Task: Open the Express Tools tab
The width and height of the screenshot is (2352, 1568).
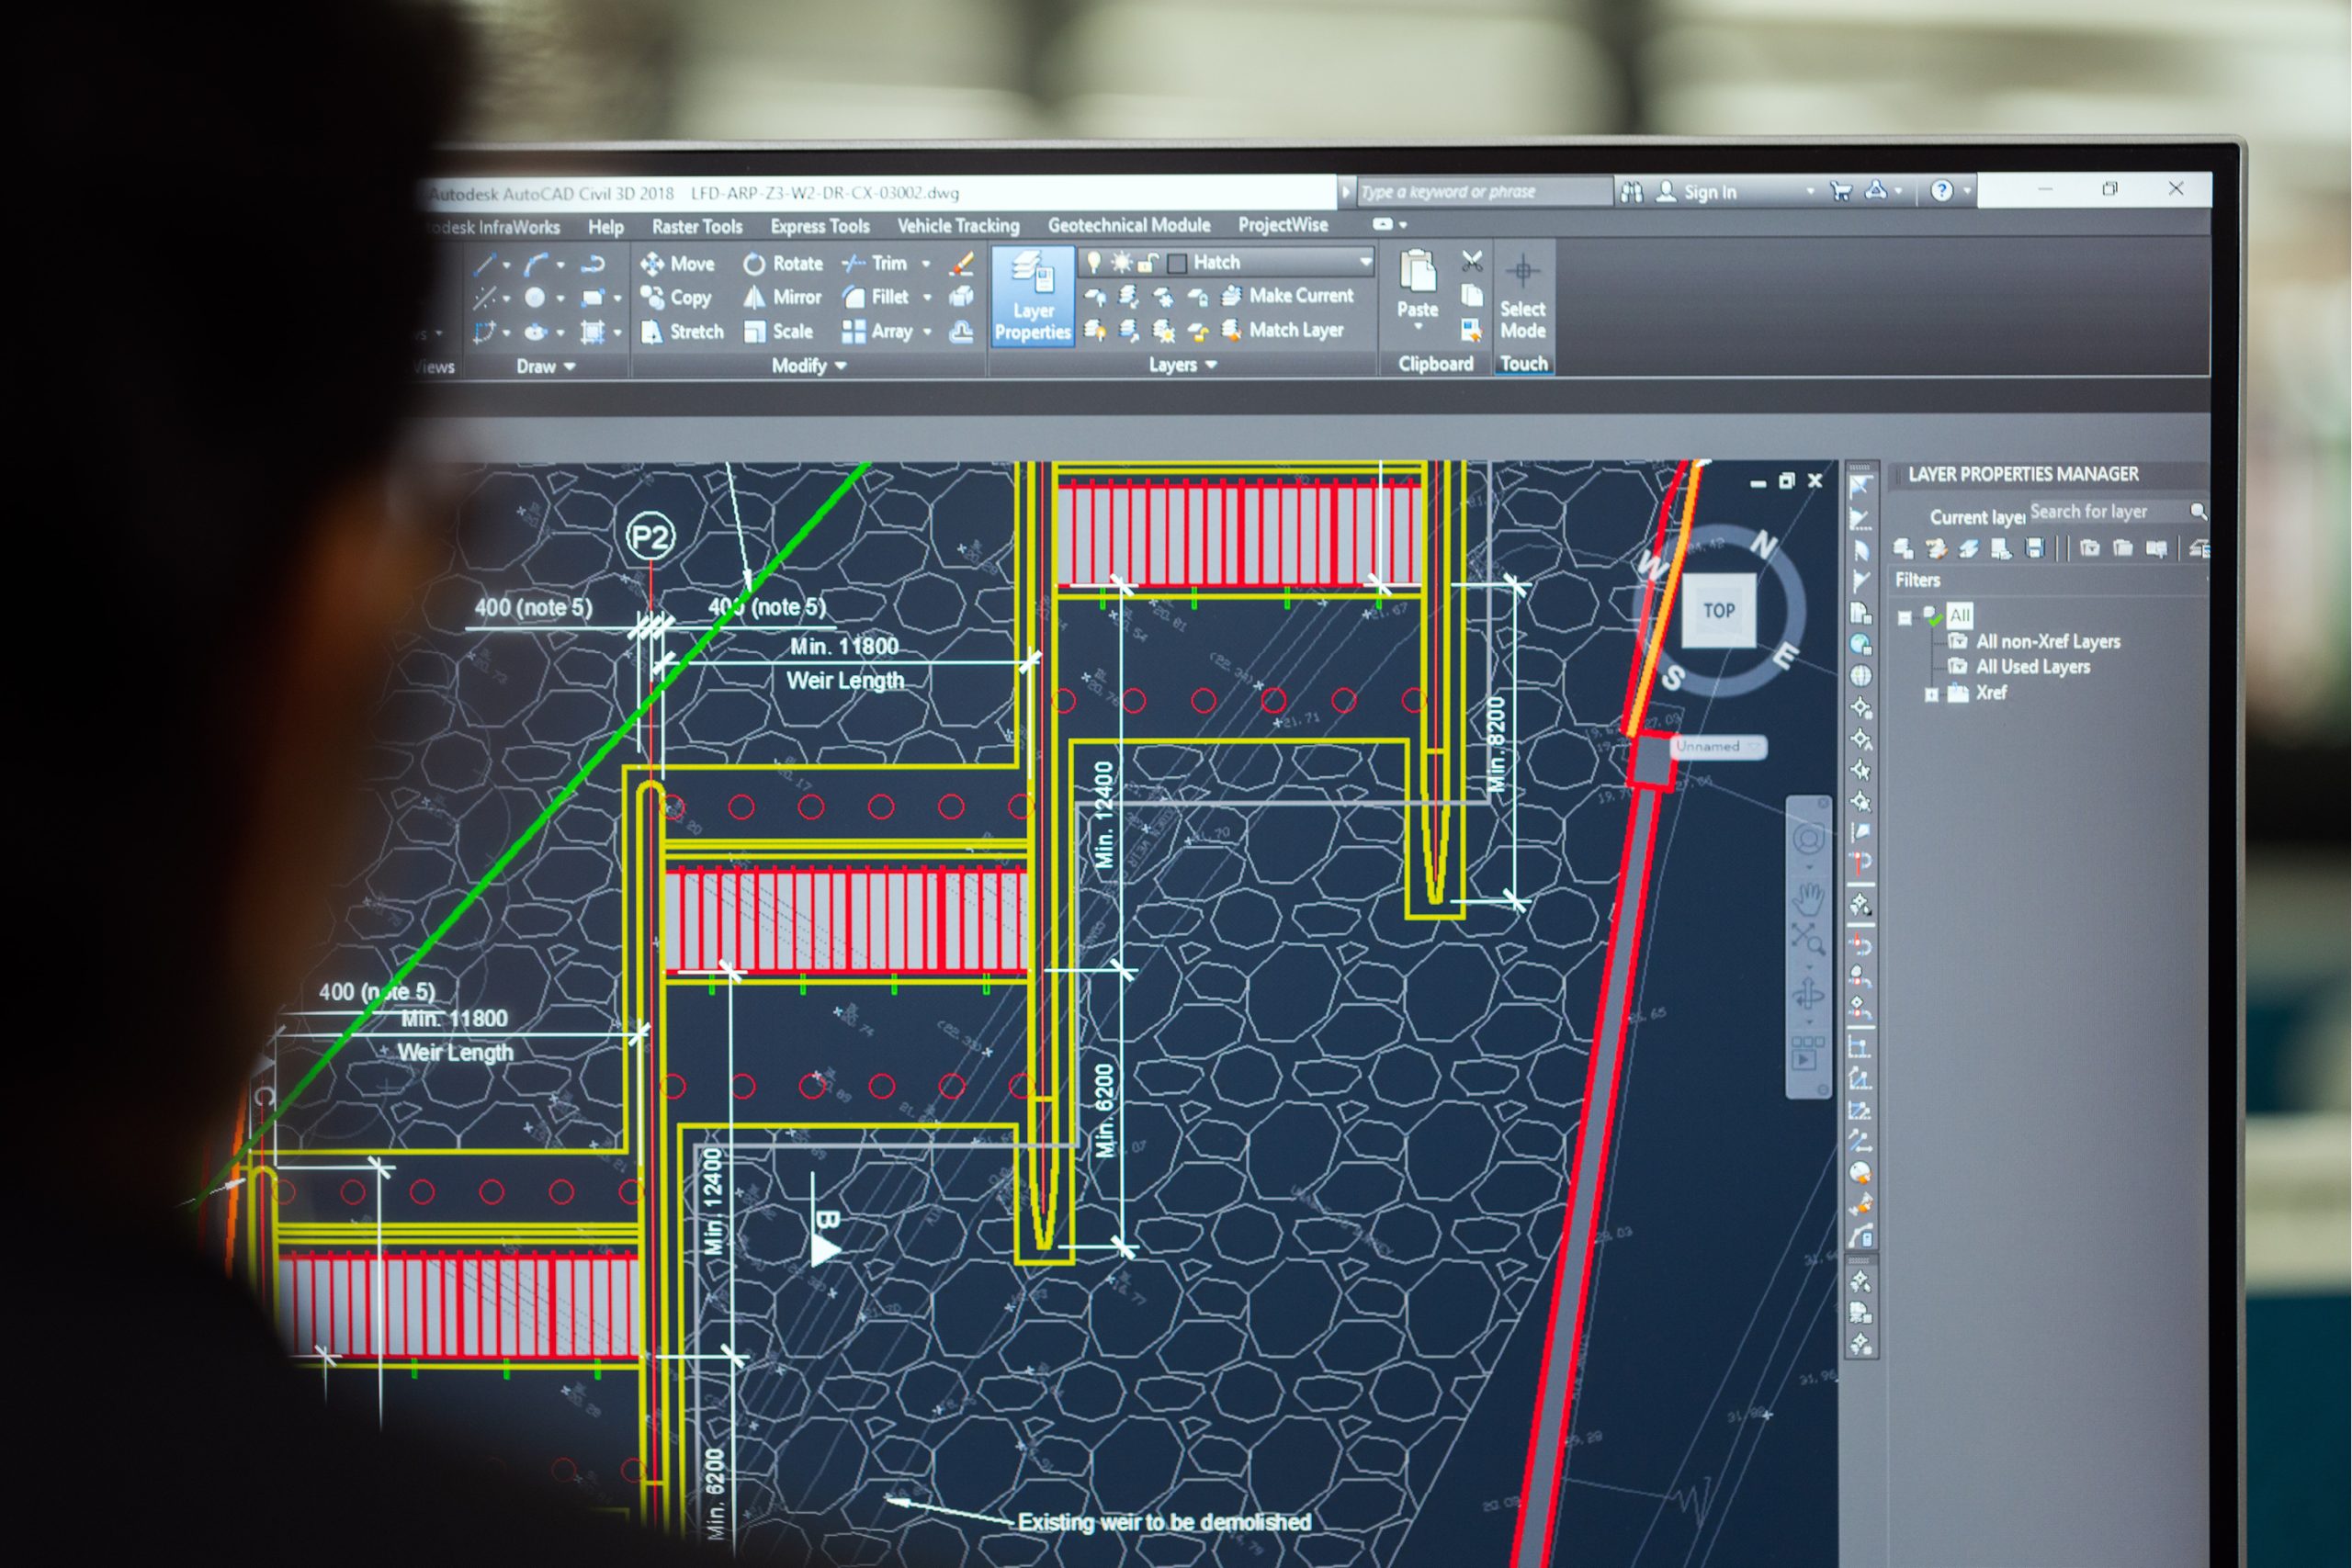Action: coord(820,226)
